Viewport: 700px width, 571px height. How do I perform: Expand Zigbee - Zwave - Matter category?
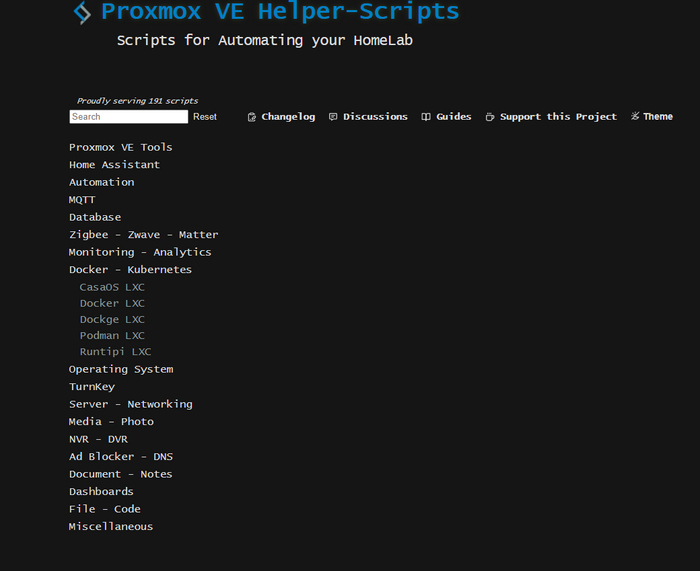click(144, 234)
